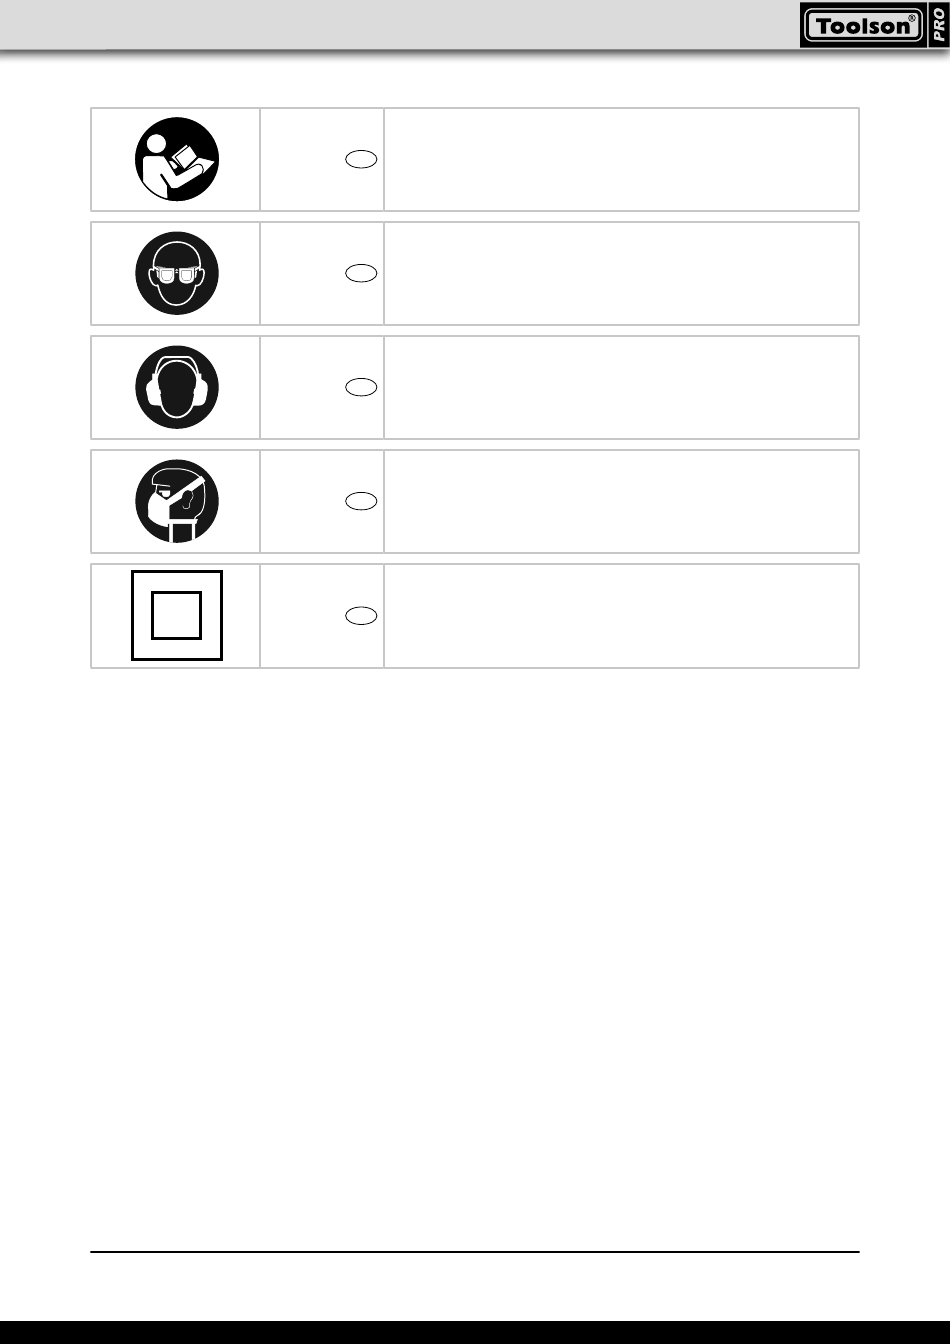
Task: Click the empty description field for eye protection
Action: coord(621,274)
